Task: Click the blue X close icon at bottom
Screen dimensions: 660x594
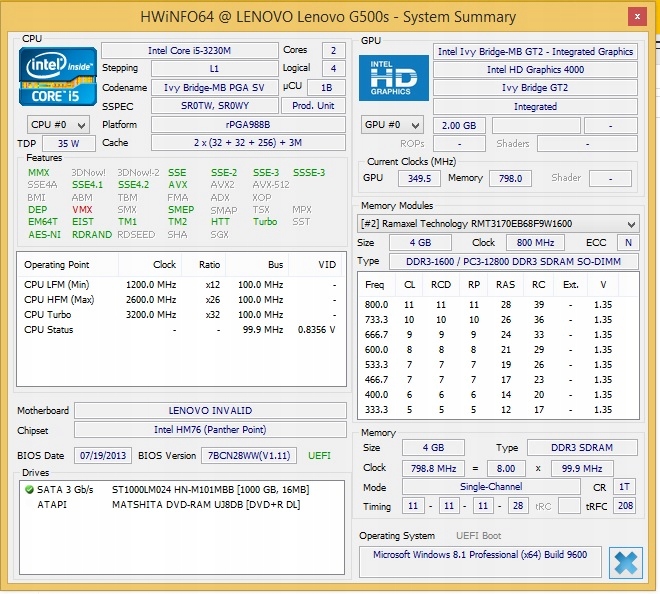Action: click(x=625, y=562)
